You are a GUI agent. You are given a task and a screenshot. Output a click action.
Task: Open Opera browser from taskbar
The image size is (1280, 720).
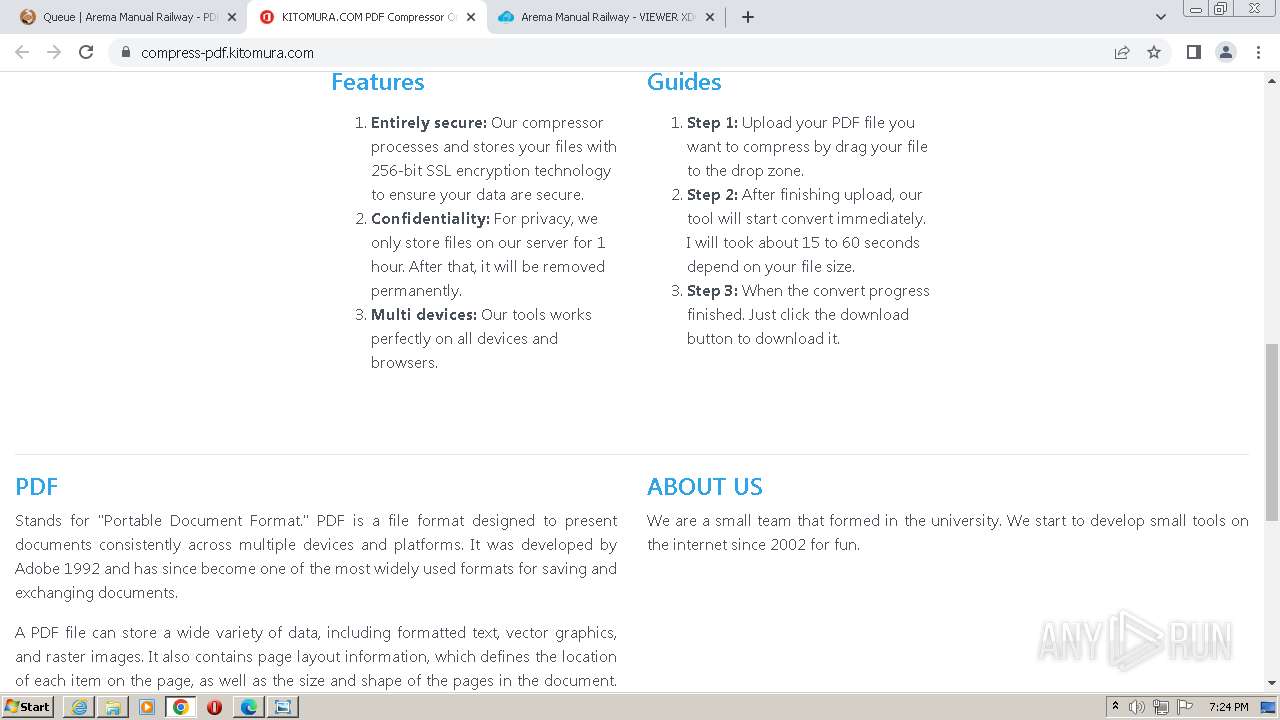coord(214,707)
